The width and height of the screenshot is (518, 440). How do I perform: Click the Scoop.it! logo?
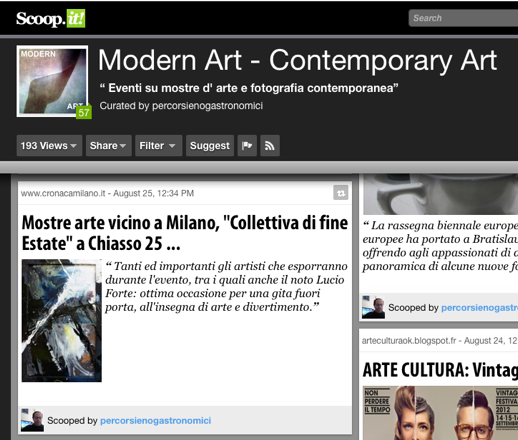click(x=51, y=18)
